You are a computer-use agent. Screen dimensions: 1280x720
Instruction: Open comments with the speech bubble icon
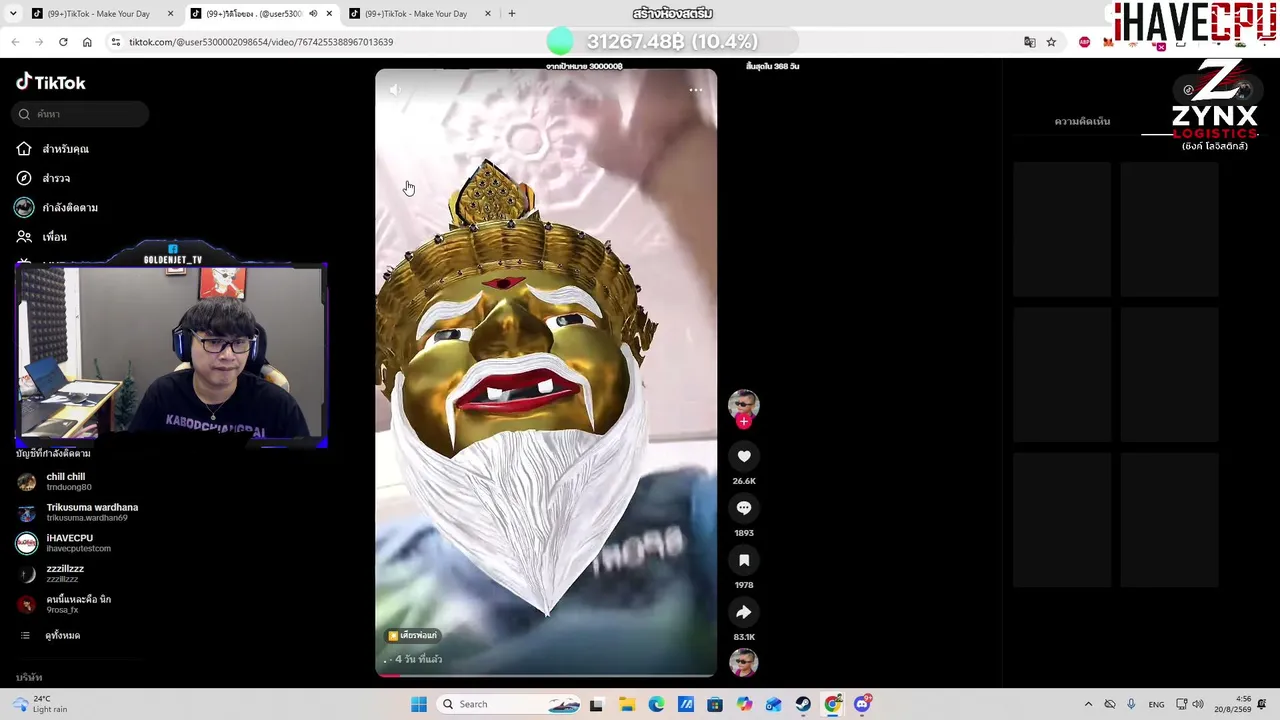(x=744, y=508)
